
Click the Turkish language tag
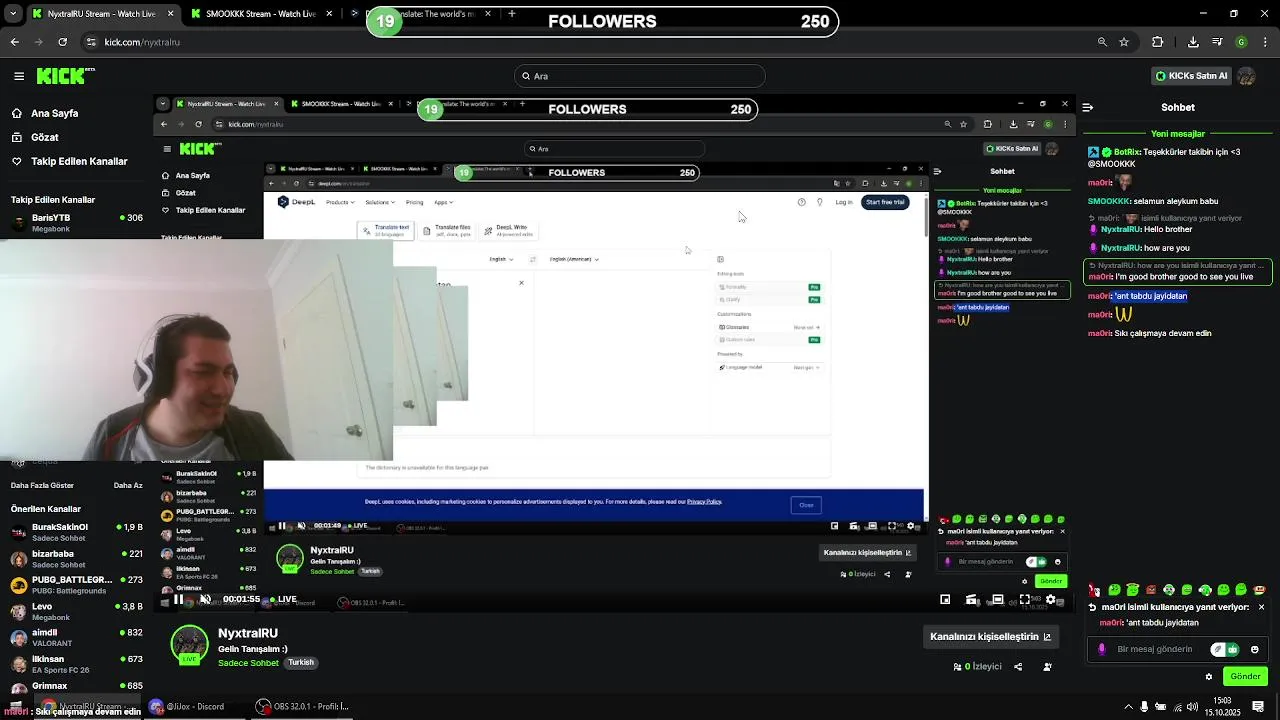[301, 663]
